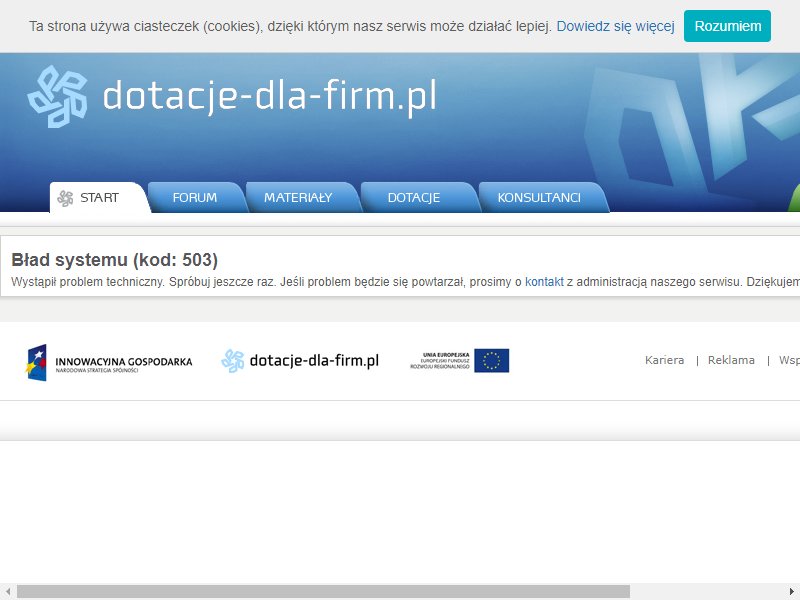
Task: Click the footer dotacje-dla-firm.pl logo
Action: click(x=300, y=361)
